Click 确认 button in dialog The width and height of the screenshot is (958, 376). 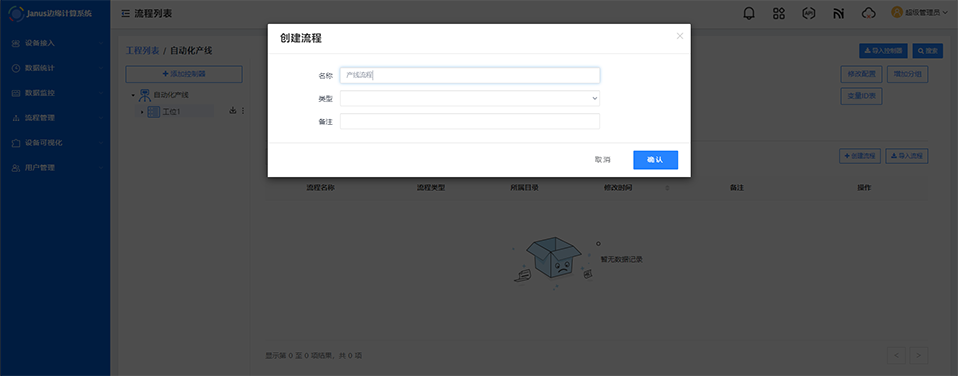[656, 160]
